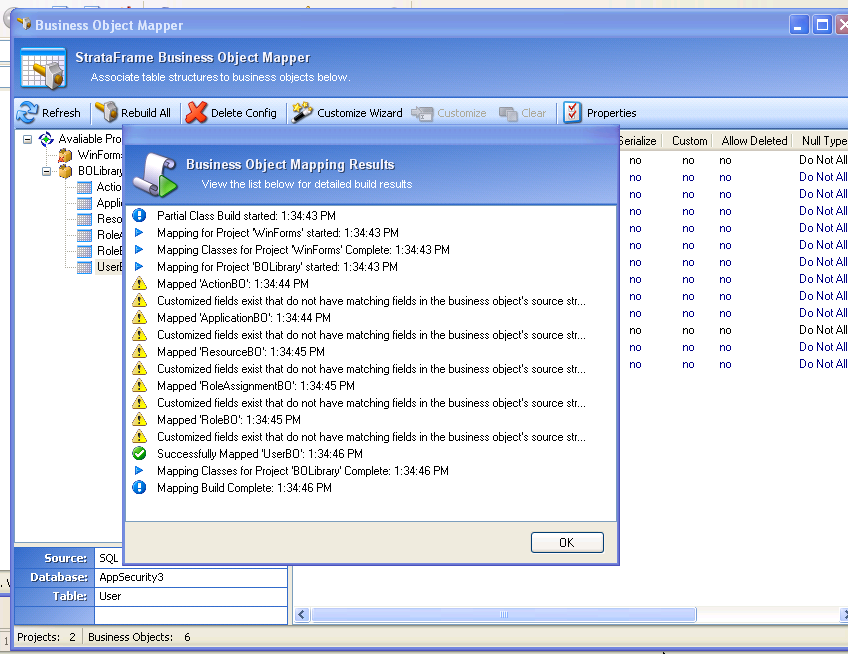Select the 'Mapping Build Complete' log entry
The height and width of the screenshot is (654, 848).
(244, 488)
